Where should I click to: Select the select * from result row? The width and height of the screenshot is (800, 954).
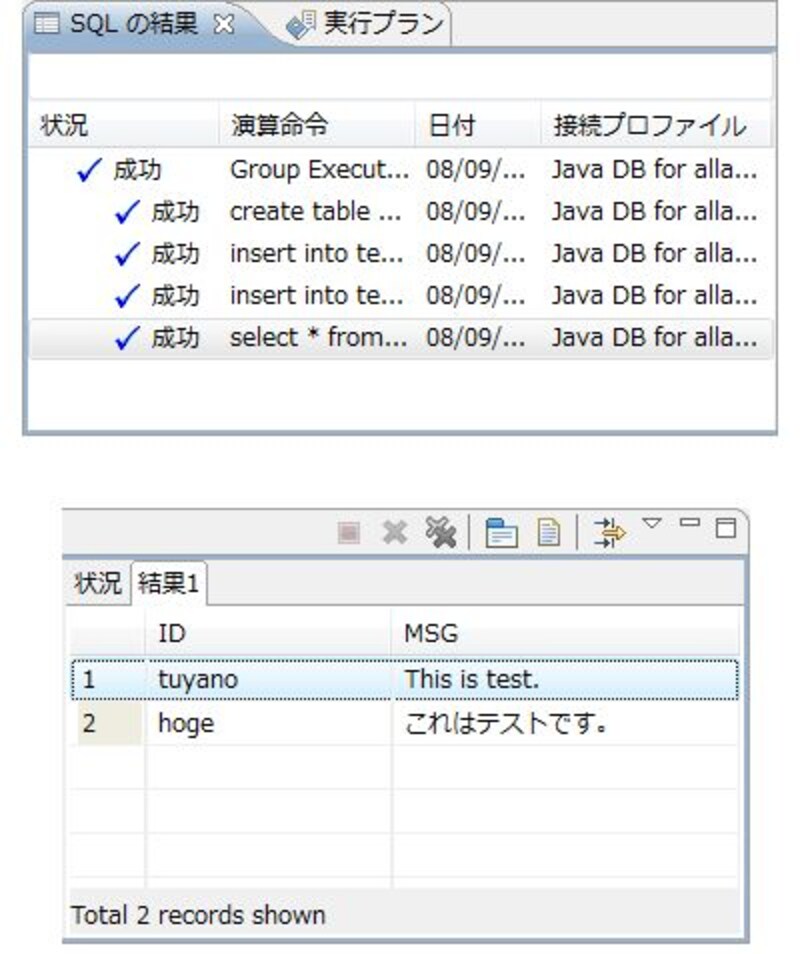click(318, 338)
